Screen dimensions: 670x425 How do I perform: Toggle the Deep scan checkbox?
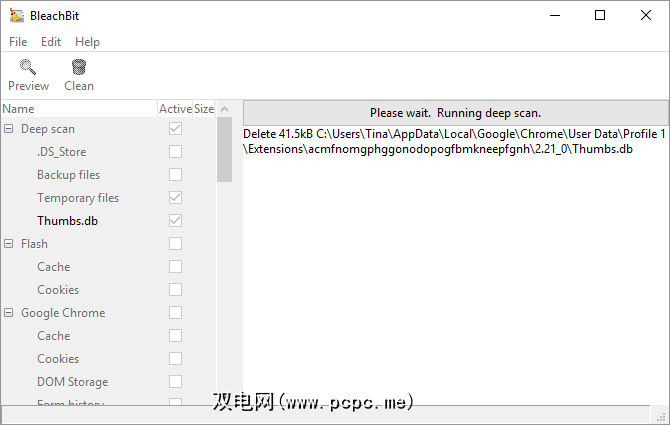(x=175, y=129)
